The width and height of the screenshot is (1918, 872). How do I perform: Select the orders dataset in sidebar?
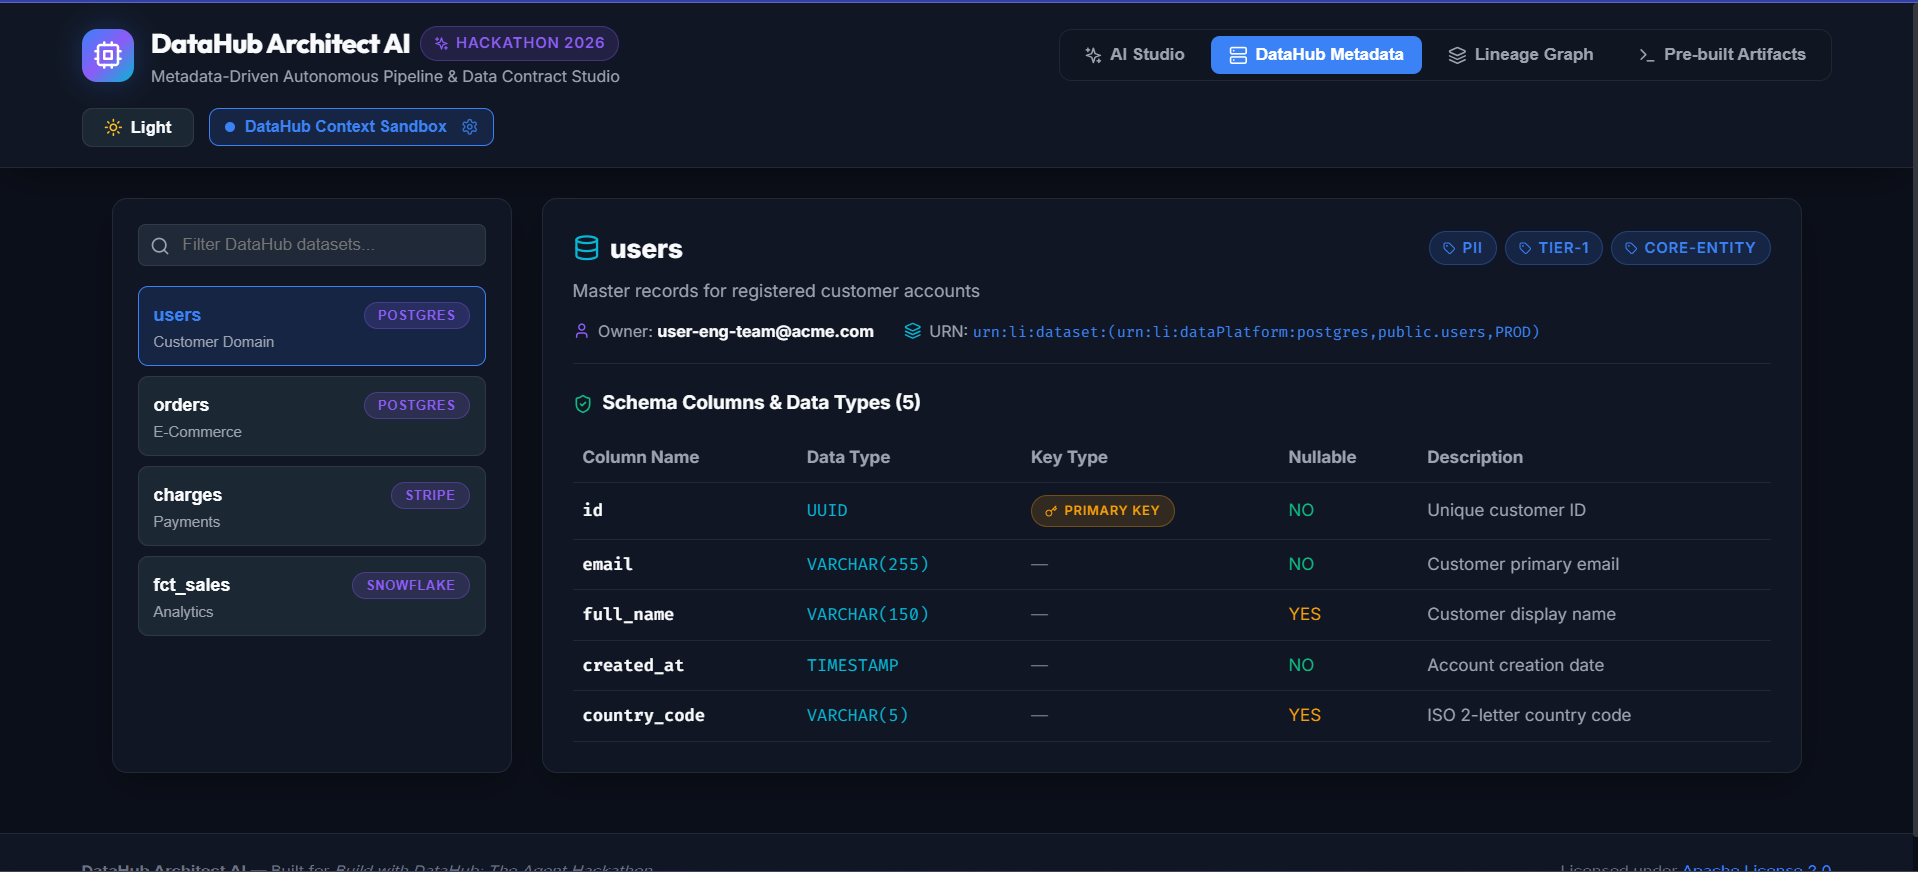click(312, 416)
